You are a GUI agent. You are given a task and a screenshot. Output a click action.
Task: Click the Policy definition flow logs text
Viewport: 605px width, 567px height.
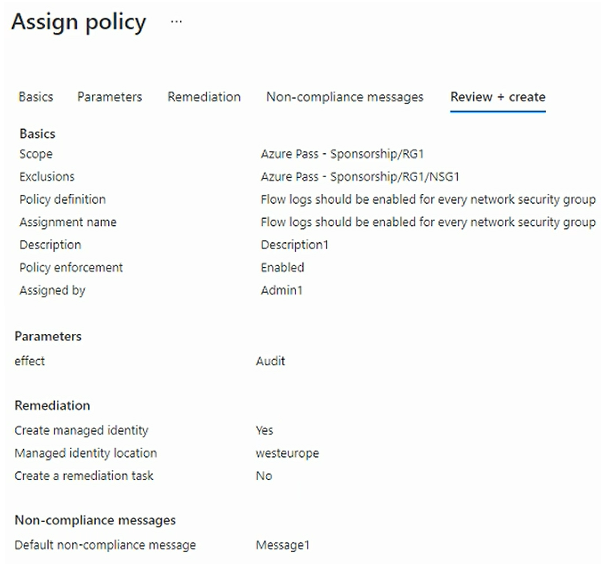(428, 200)
